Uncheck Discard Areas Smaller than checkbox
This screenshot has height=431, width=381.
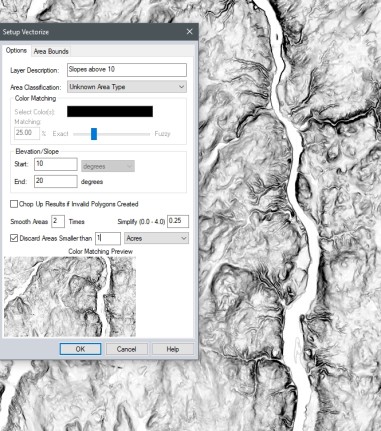click(x=14, y=238)
